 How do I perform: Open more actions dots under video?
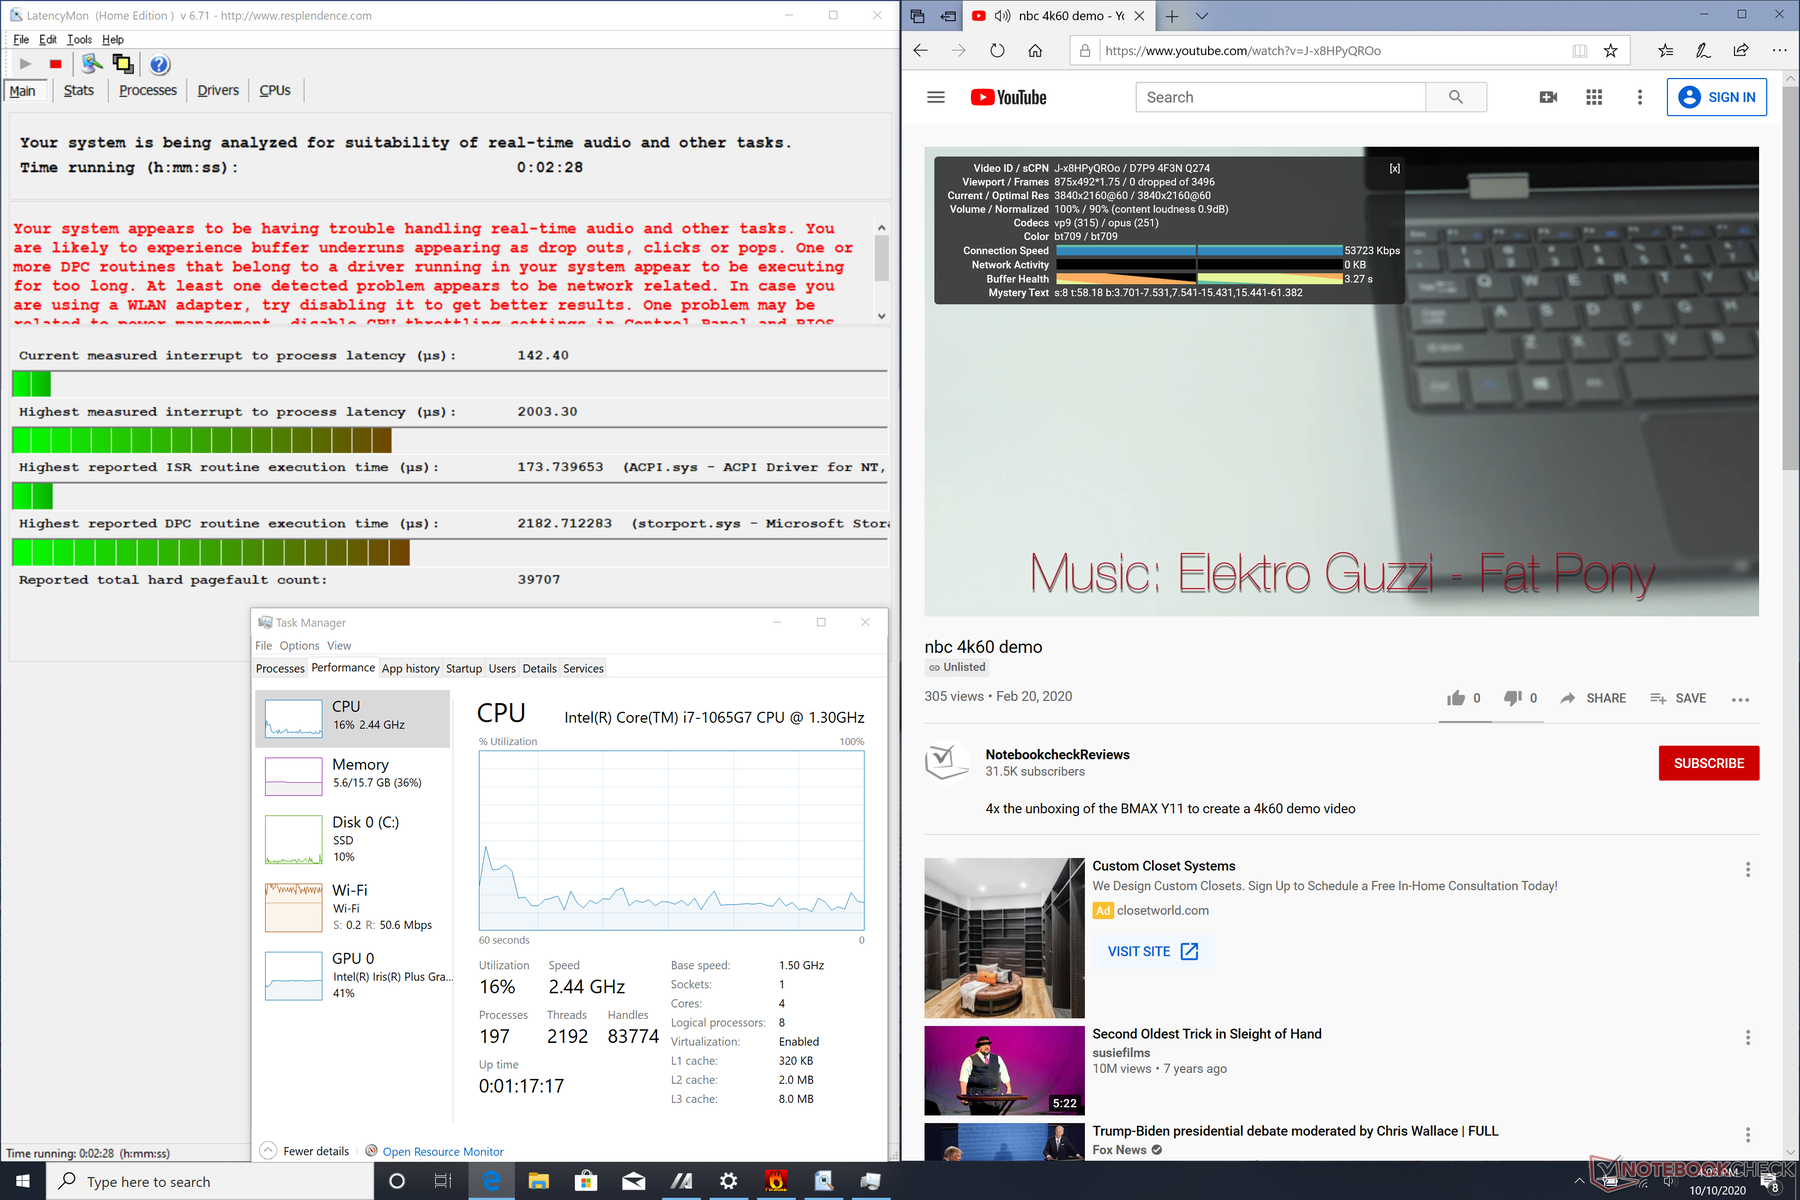point(1740,699)
